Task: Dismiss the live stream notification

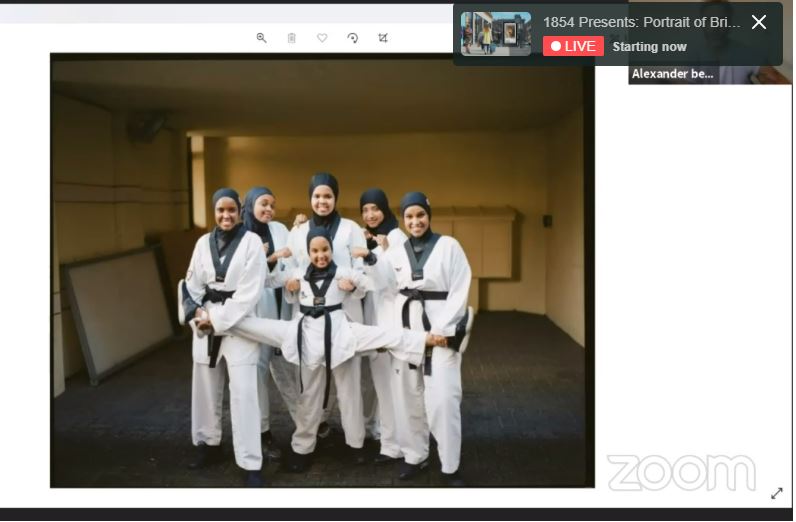Action: (x=759, y=22)
